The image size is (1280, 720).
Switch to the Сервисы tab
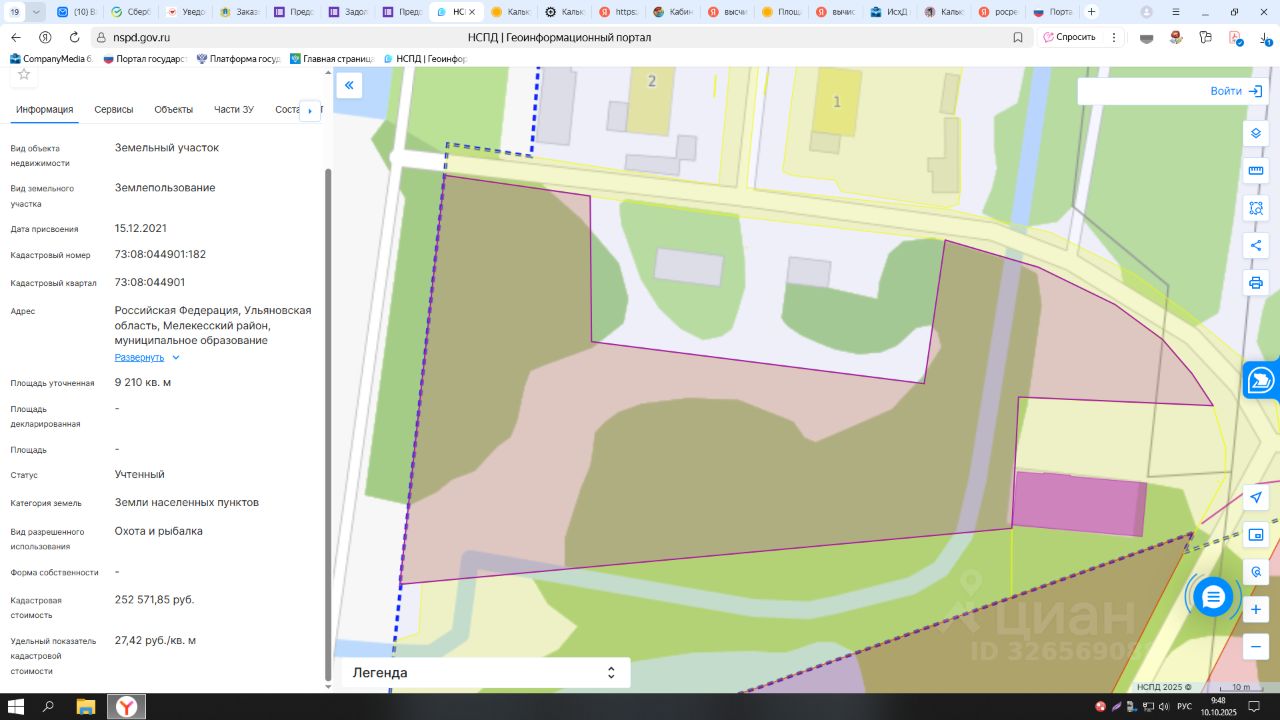114,110
